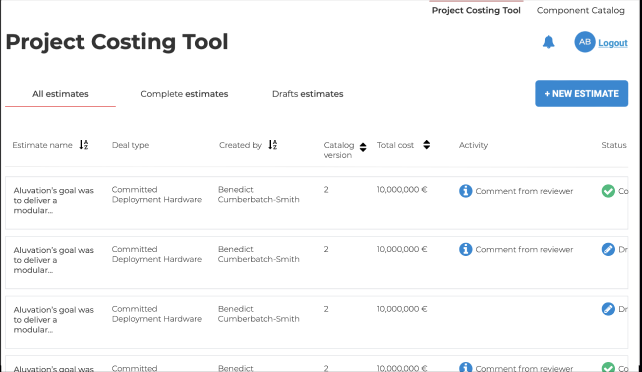Image resolution: width=642 pixels, height=372 pixels.
Task: Click the AB user avatar
Action: 585,42
